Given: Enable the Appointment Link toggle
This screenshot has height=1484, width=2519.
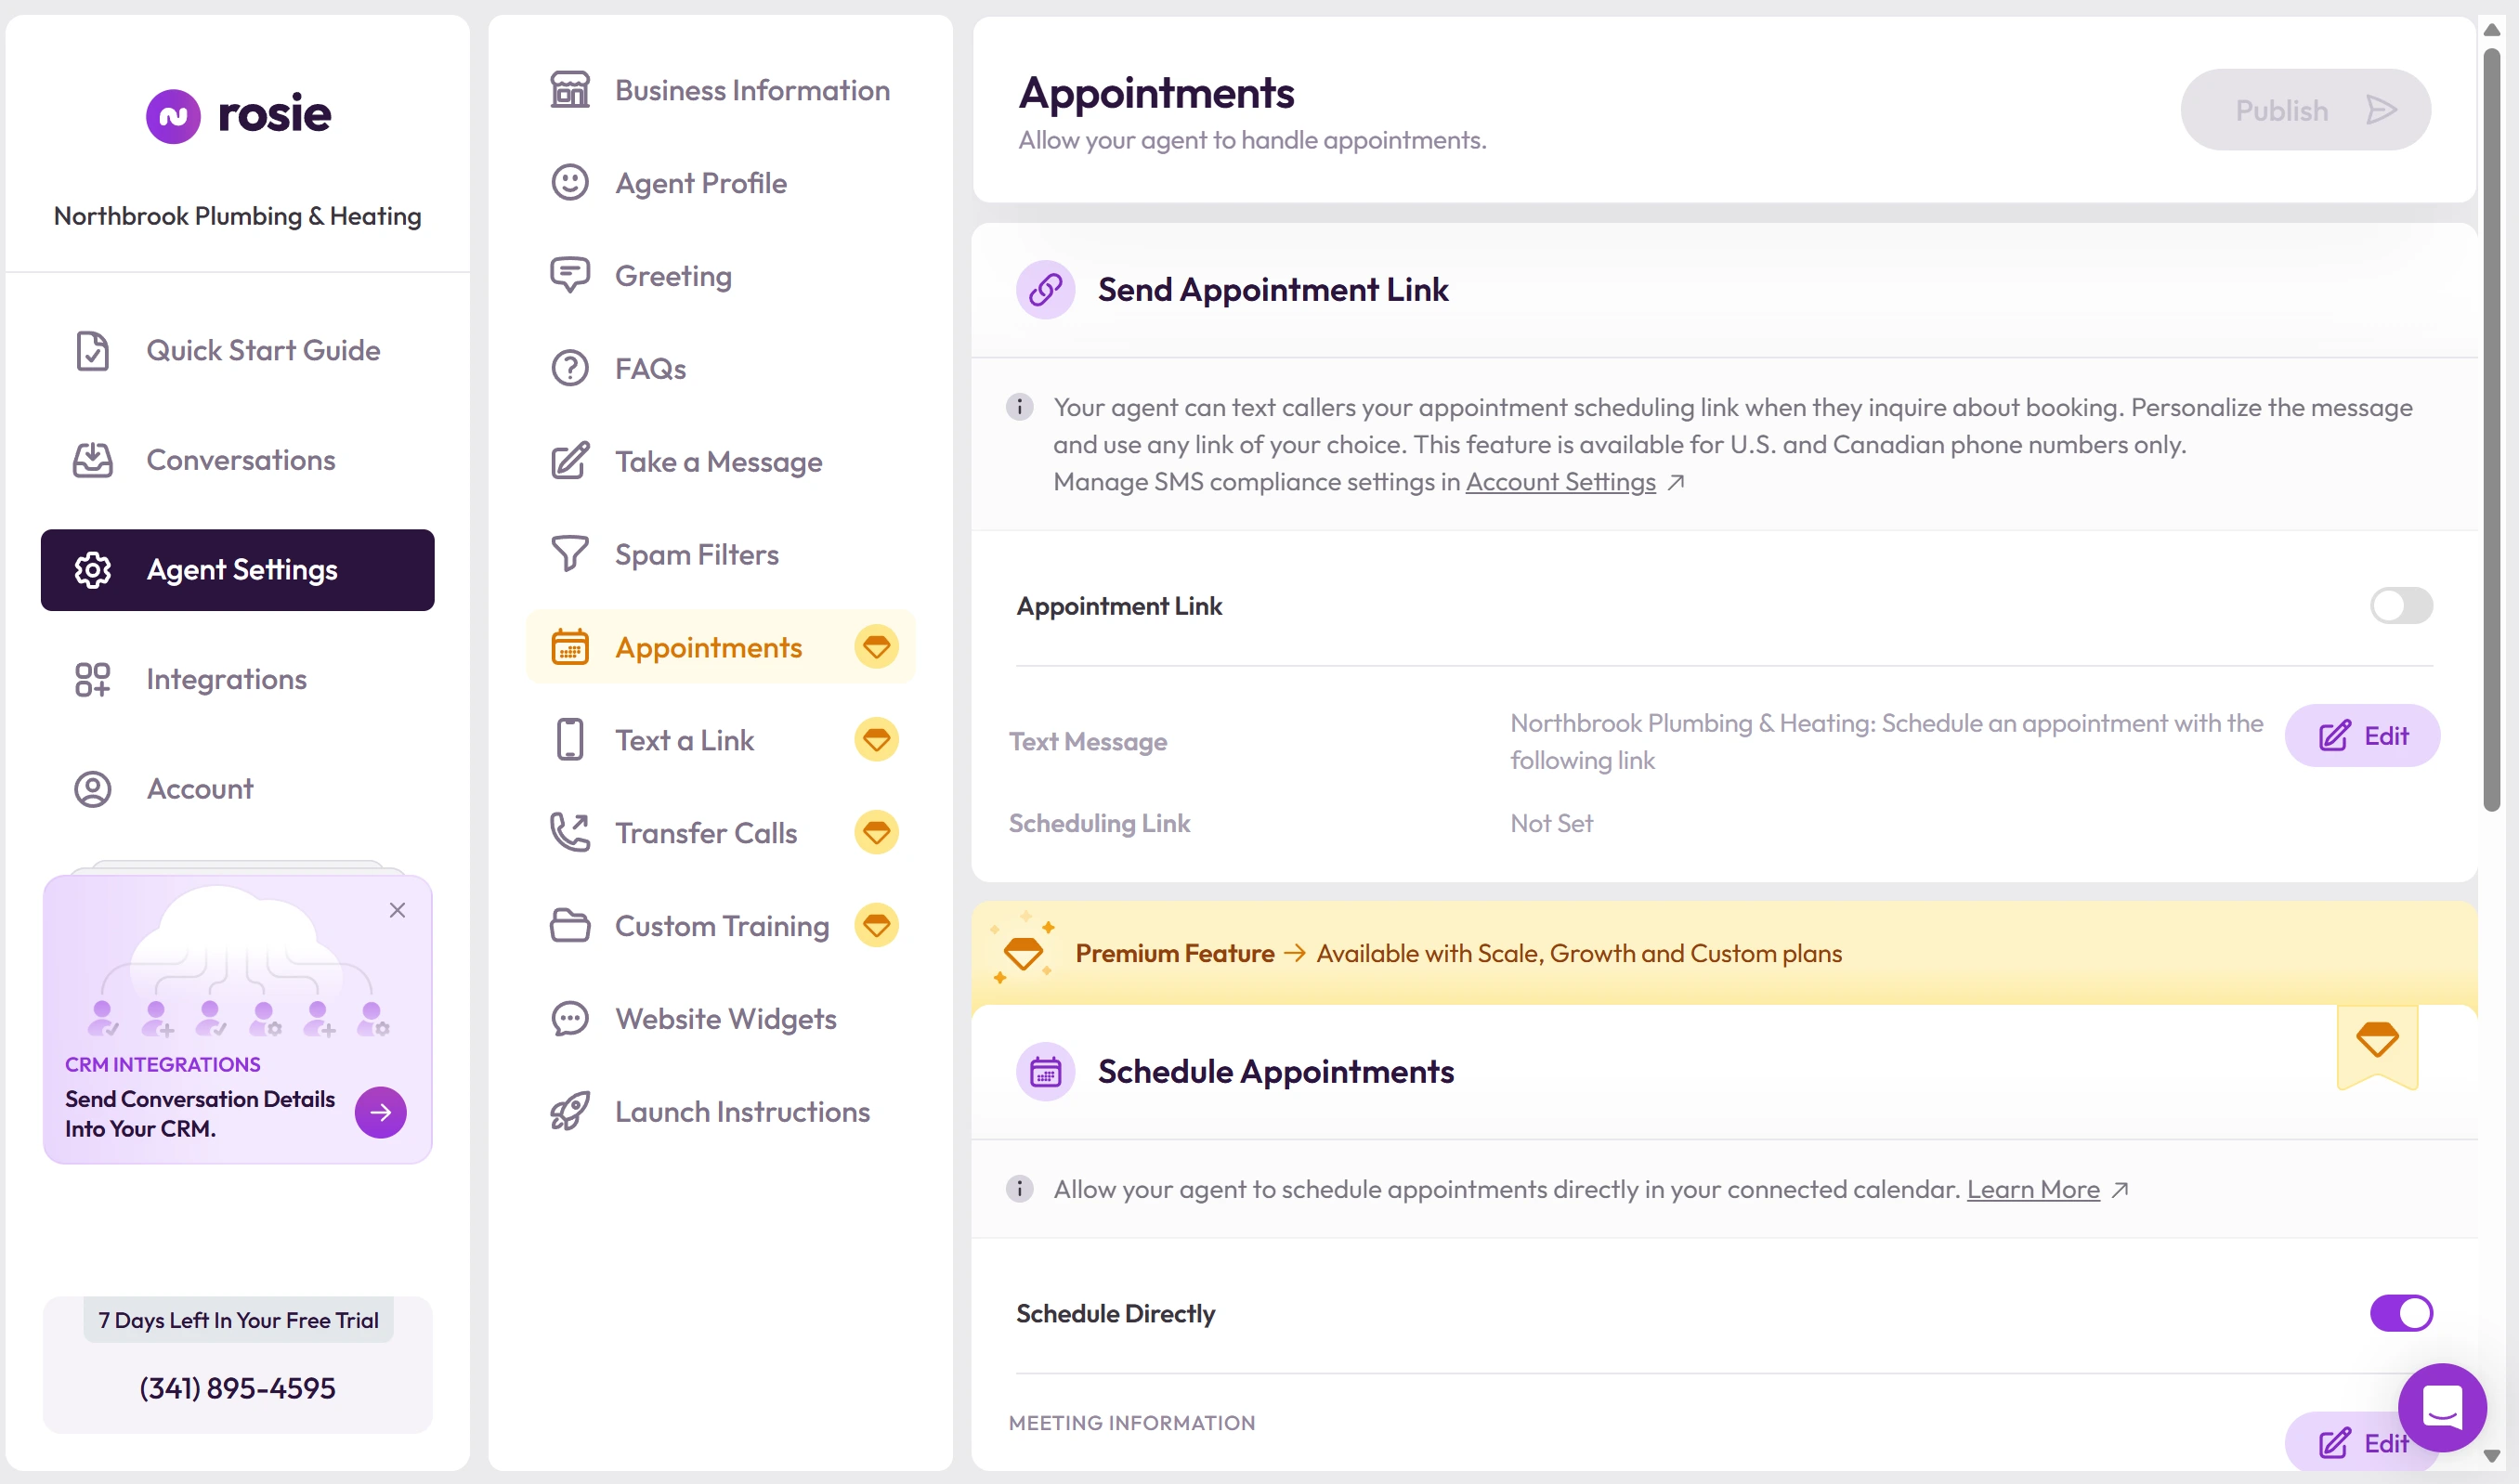Looking at the screenshot, I should [2401, 606].
